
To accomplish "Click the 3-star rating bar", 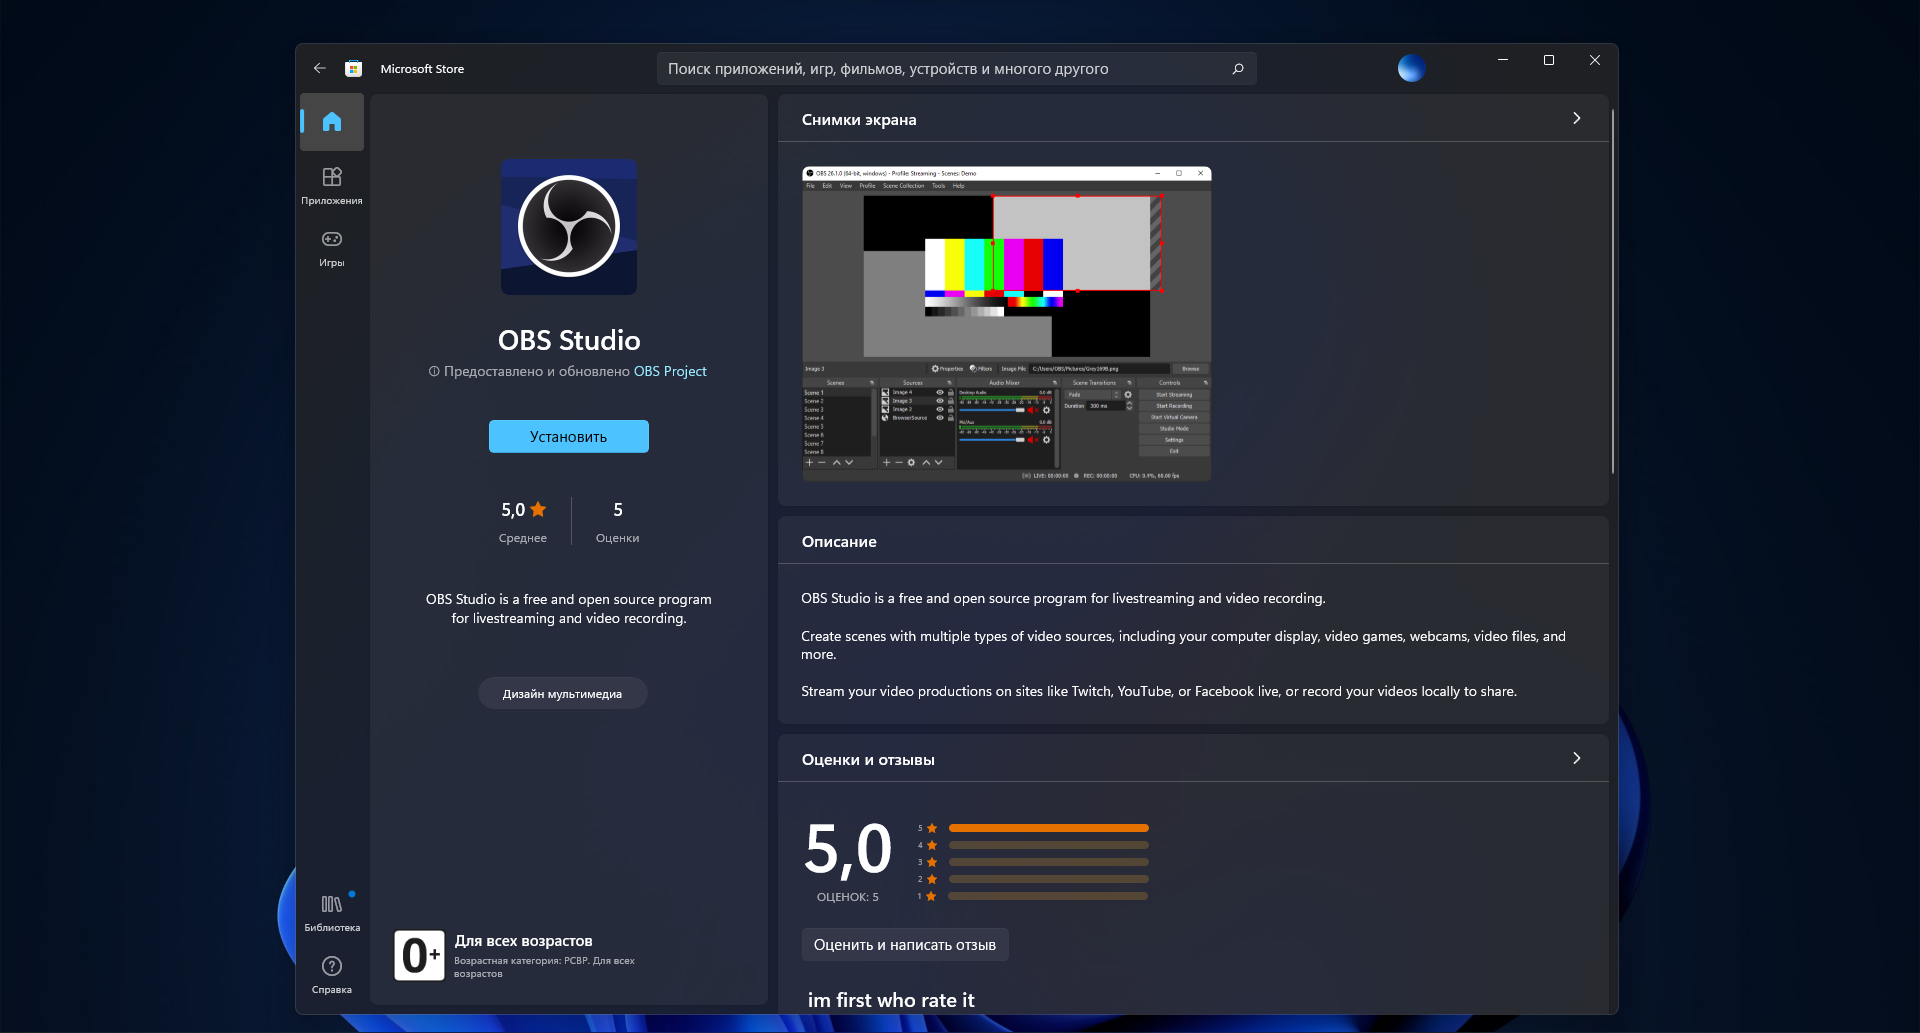I will (1048, 862).
